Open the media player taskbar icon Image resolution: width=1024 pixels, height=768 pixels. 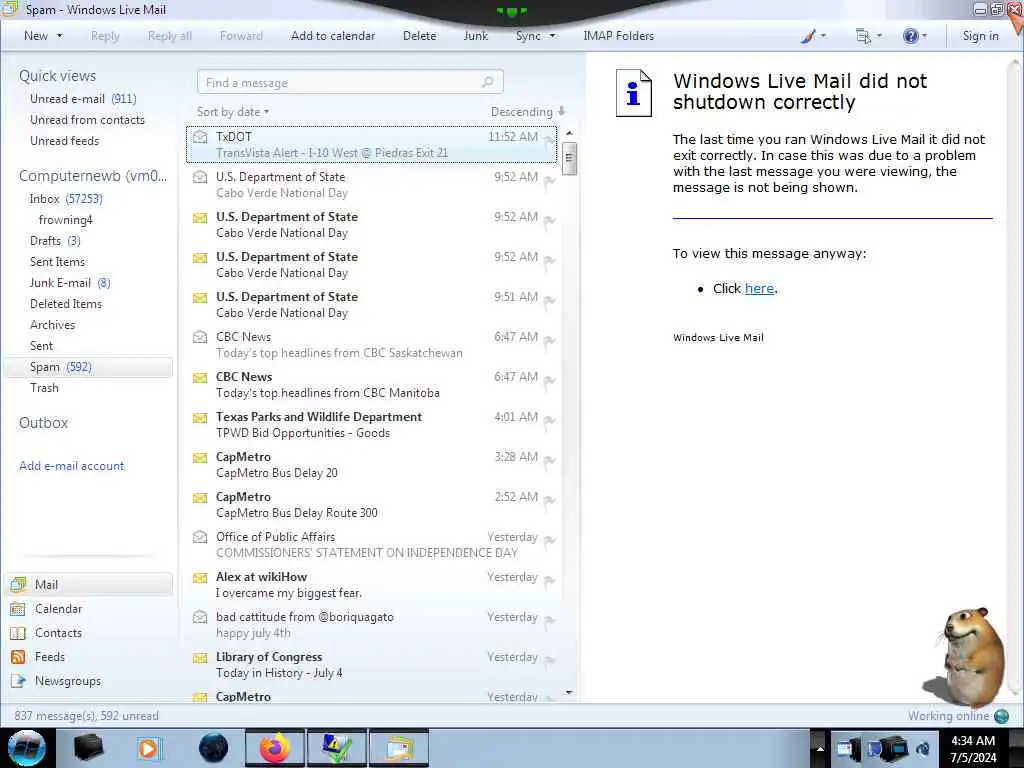148,748
